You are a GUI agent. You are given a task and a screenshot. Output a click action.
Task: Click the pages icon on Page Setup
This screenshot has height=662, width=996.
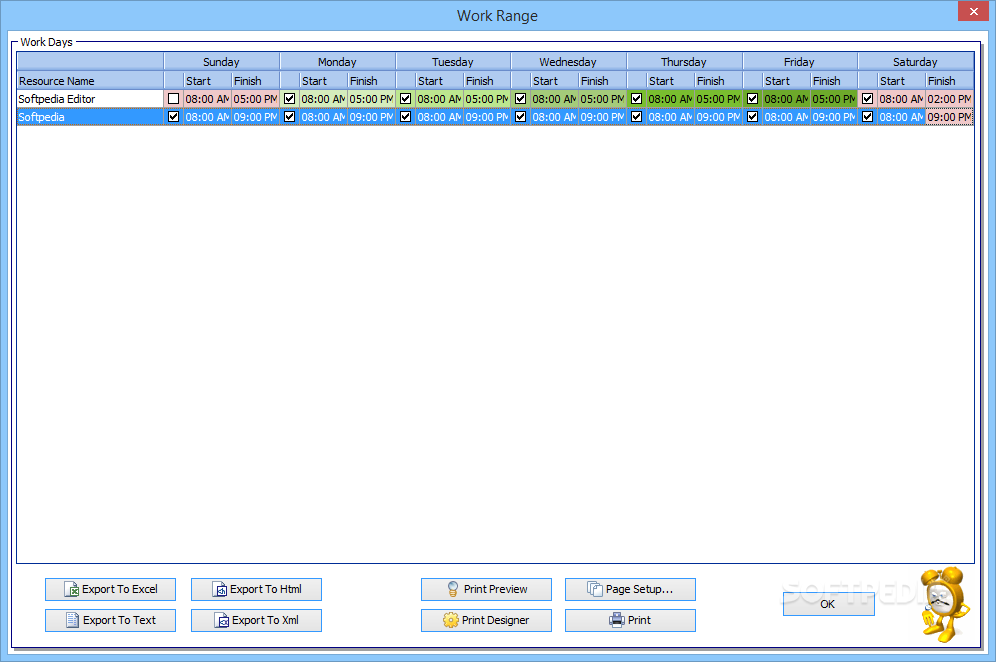[x=595, y=590]
